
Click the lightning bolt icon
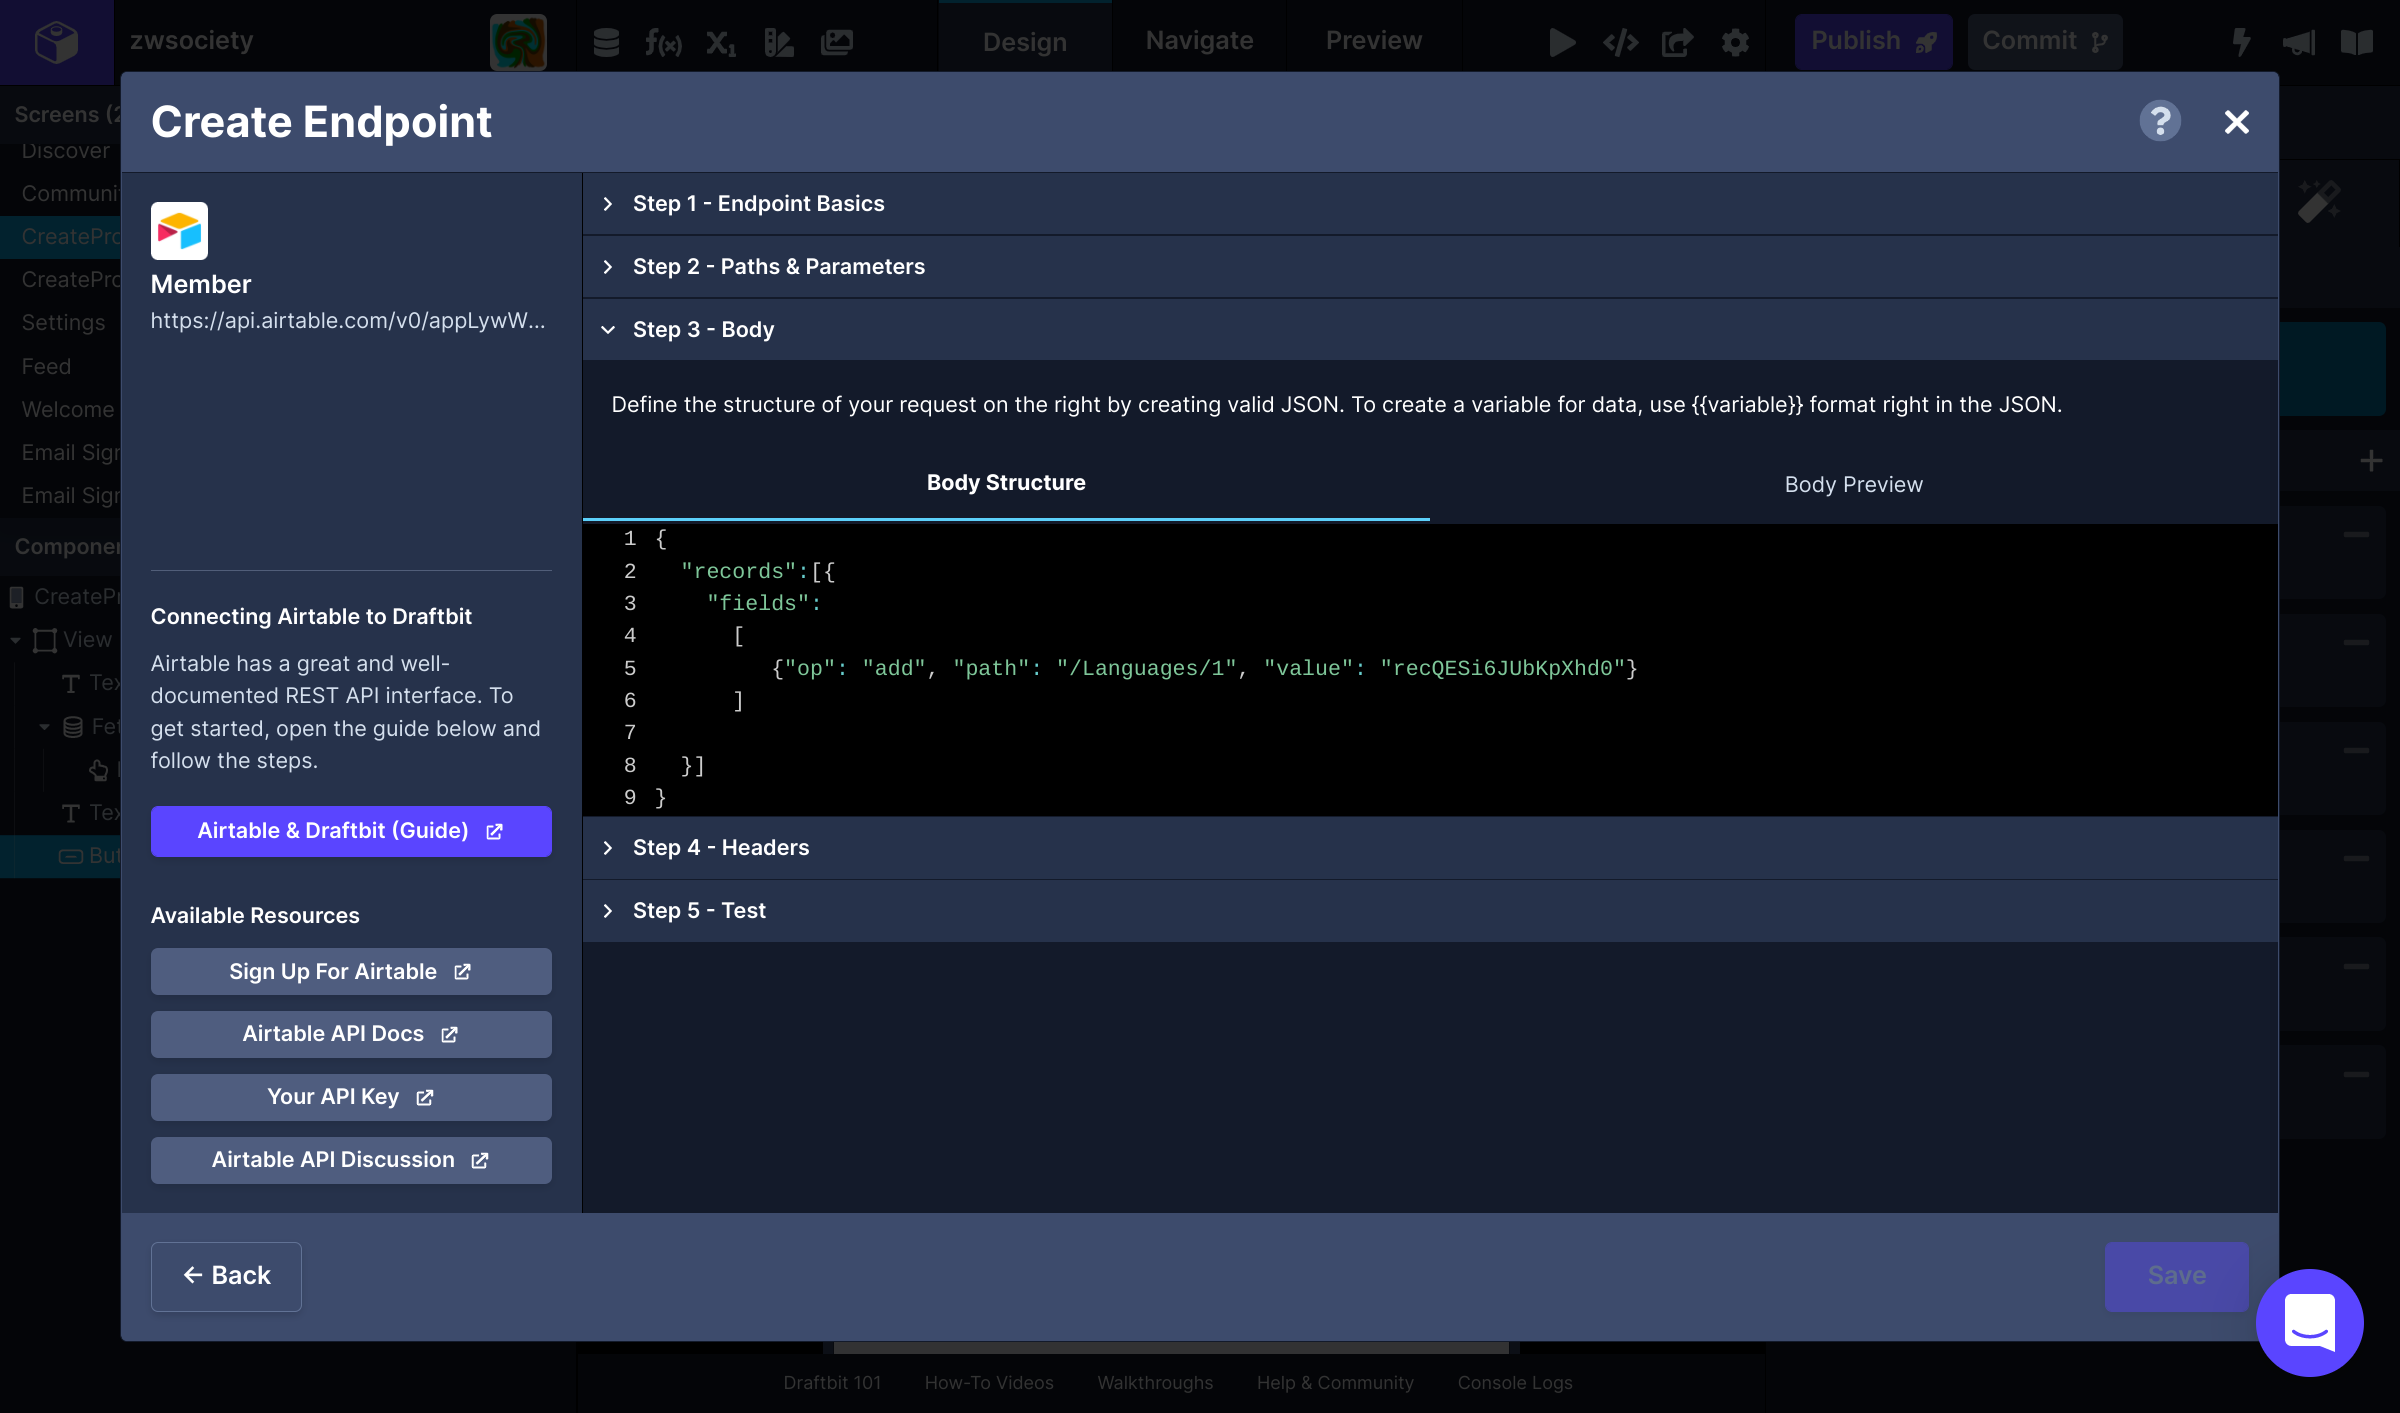point(2241,42)
